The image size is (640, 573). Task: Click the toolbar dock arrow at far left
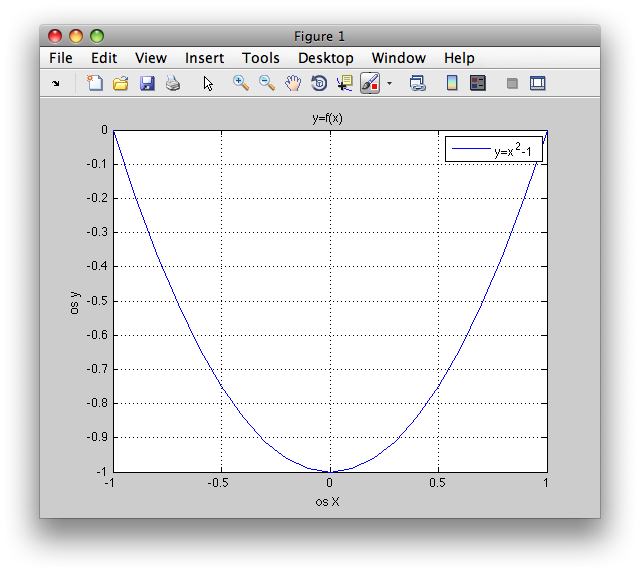point(56,84)
